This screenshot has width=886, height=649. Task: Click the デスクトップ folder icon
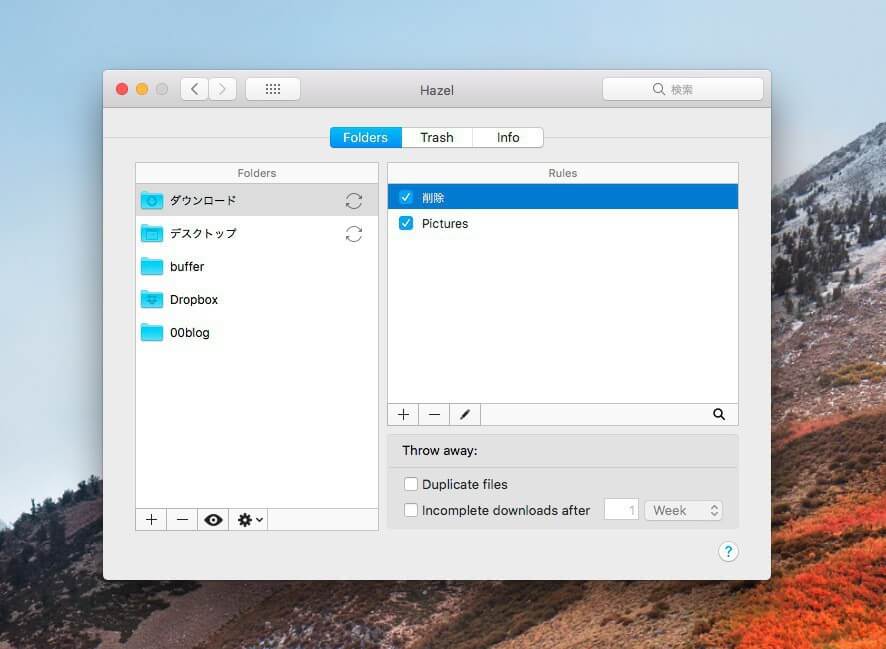pyautogui.click(x=151, y=233)
